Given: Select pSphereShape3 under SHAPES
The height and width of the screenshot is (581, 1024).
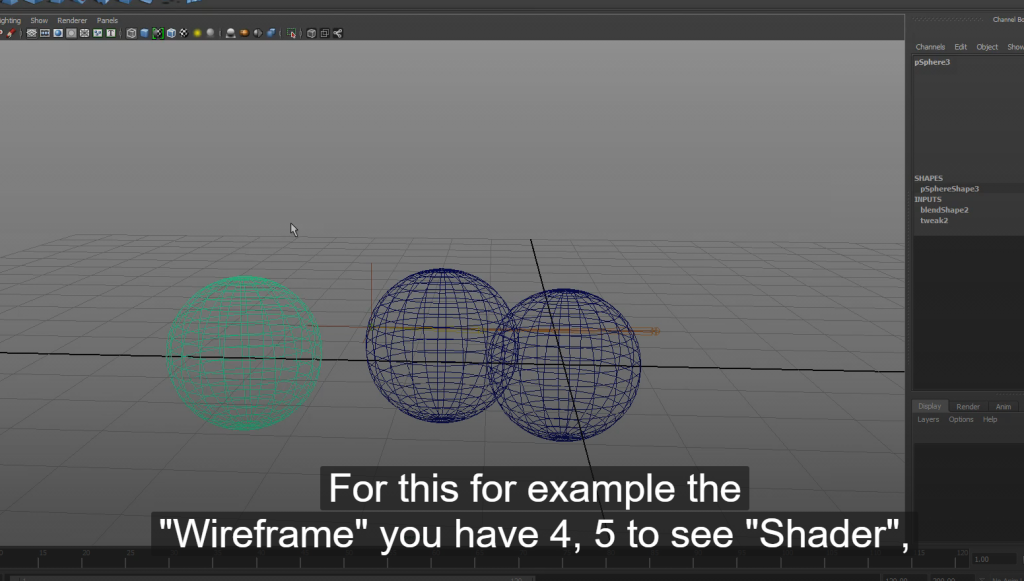Looking at the screenshot, I should (x=950, y=189).
